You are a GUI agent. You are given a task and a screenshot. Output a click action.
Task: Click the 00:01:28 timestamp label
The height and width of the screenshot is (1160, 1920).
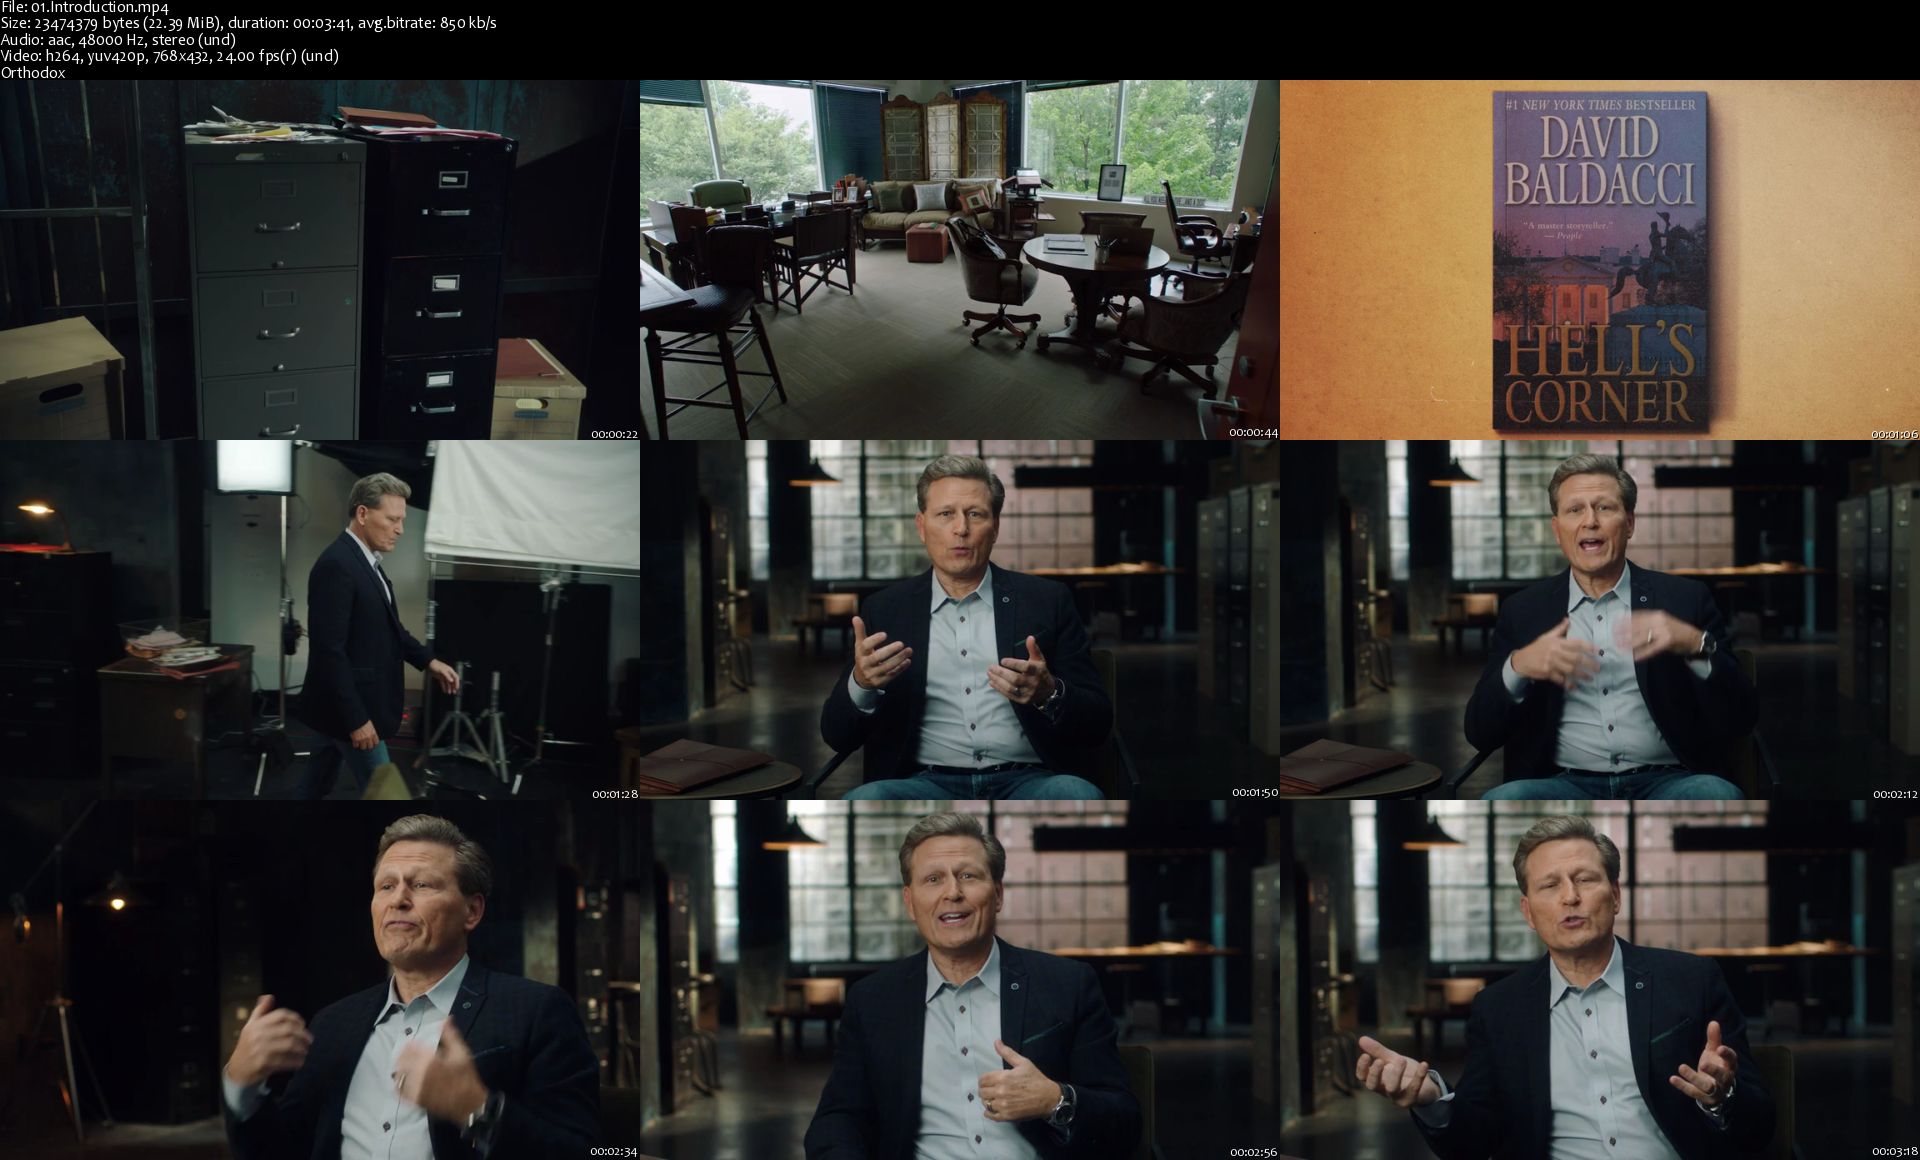614,793
